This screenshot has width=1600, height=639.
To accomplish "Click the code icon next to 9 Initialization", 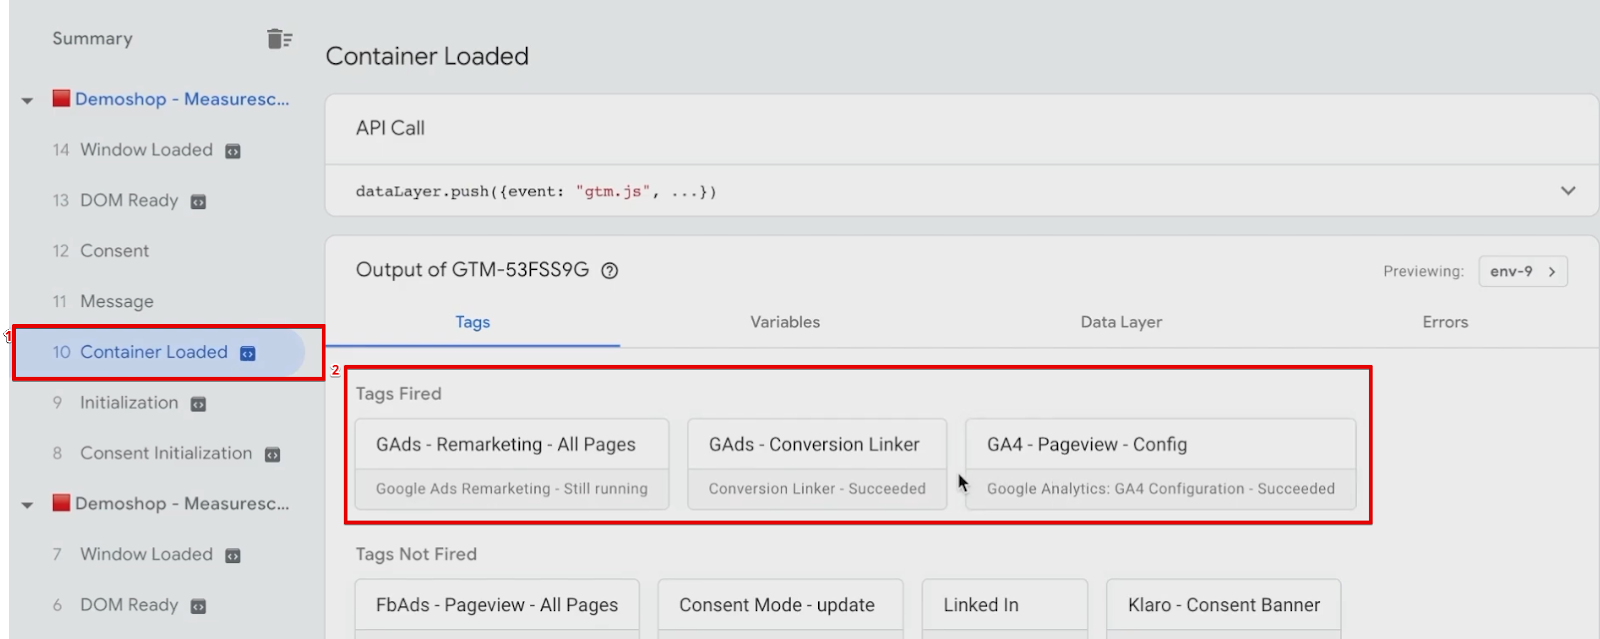I will [198, 404].
